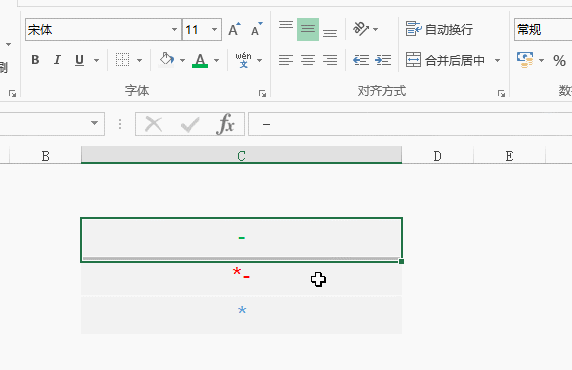Open clipboard group dialog launcher

(12, 94)
